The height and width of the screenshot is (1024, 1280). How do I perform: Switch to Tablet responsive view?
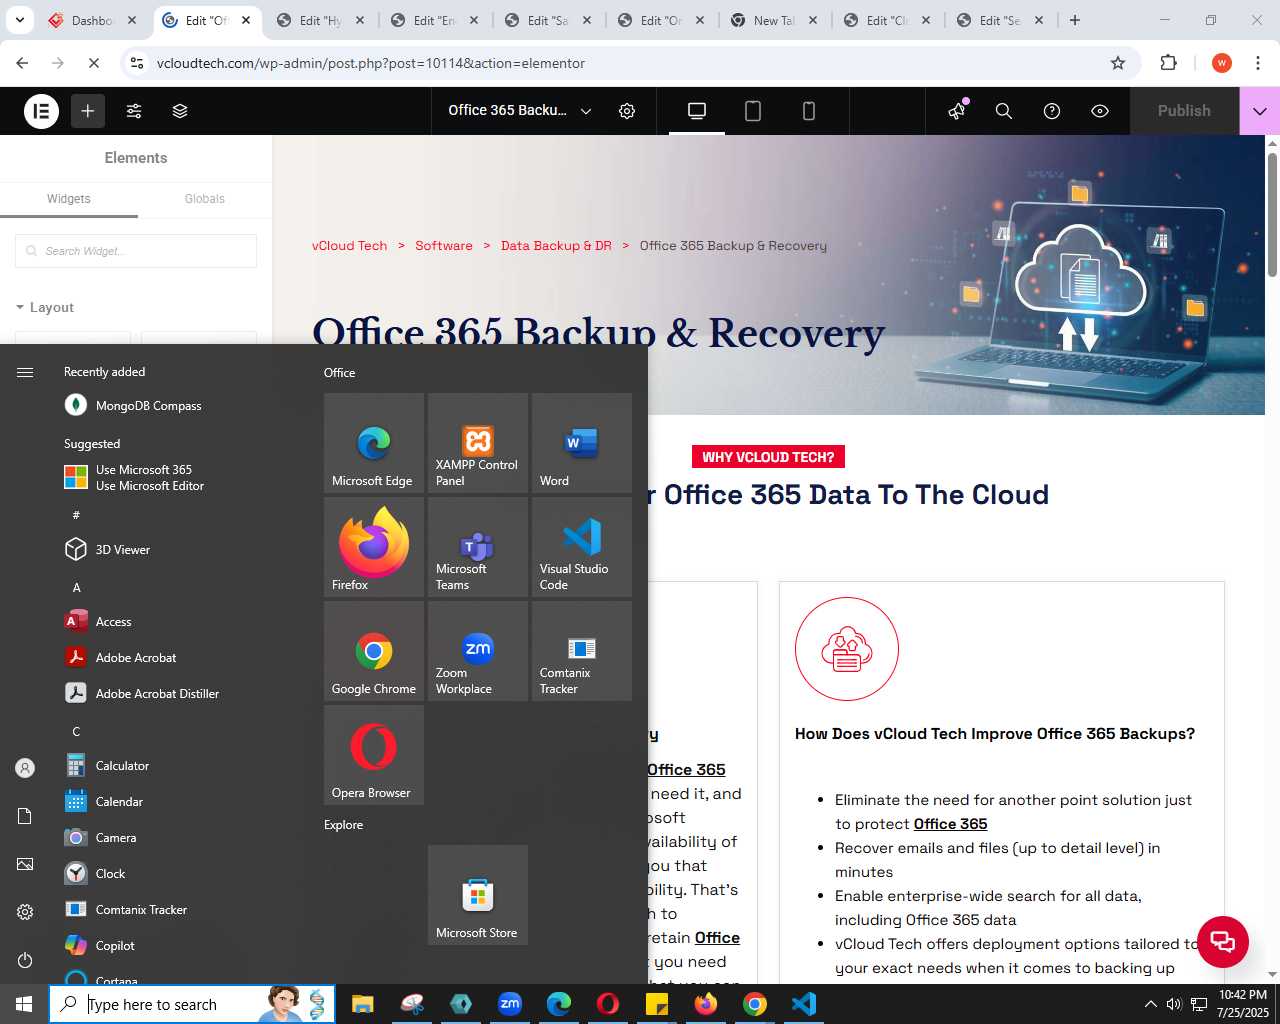(x=753, y=111)
